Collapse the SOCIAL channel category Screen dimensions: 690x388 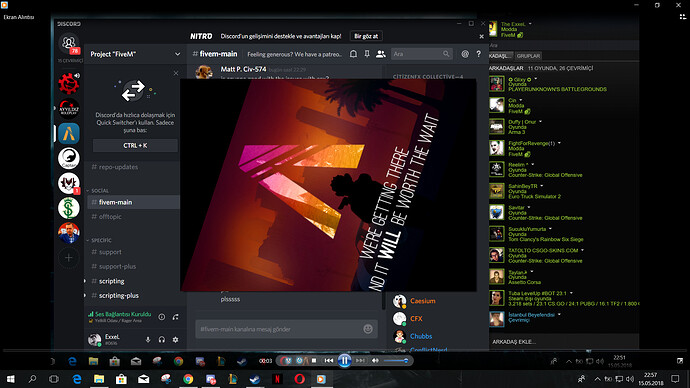pyautogui.click(x=98, y=191)
